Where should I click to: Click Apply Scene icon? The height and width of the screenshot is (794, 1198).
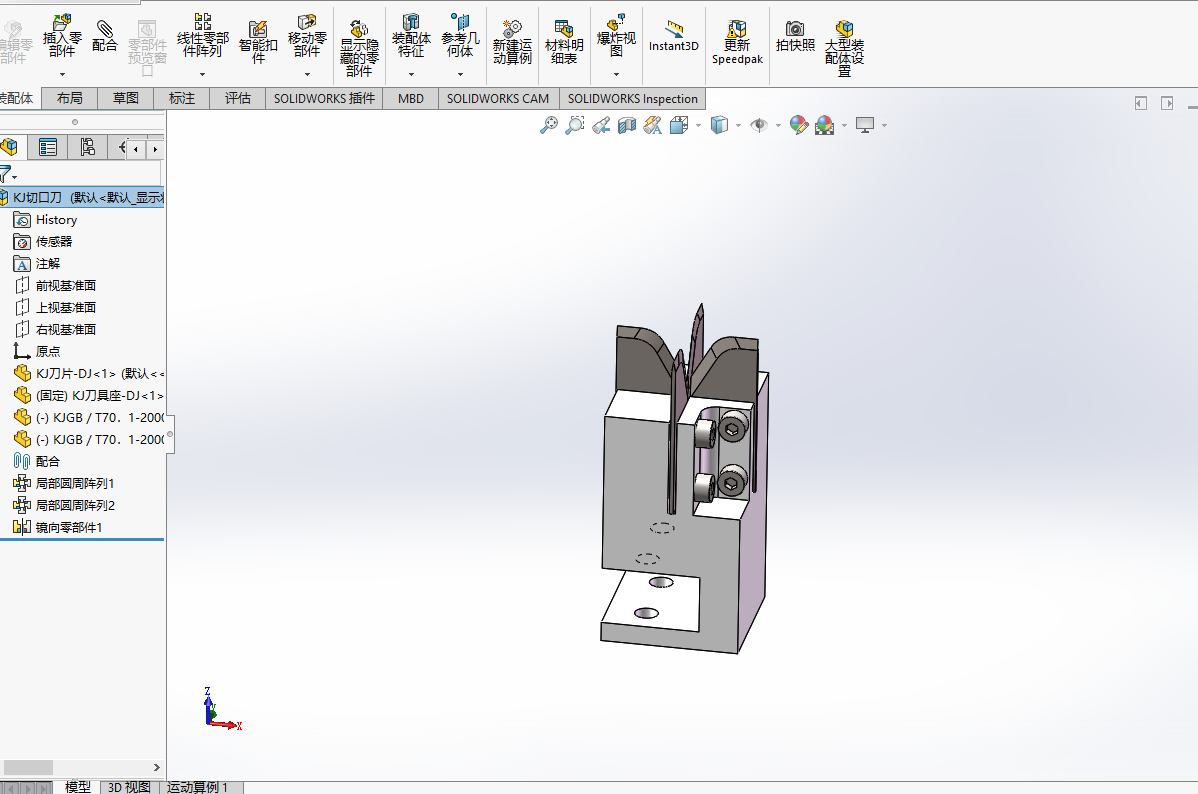tap(824, 125)
